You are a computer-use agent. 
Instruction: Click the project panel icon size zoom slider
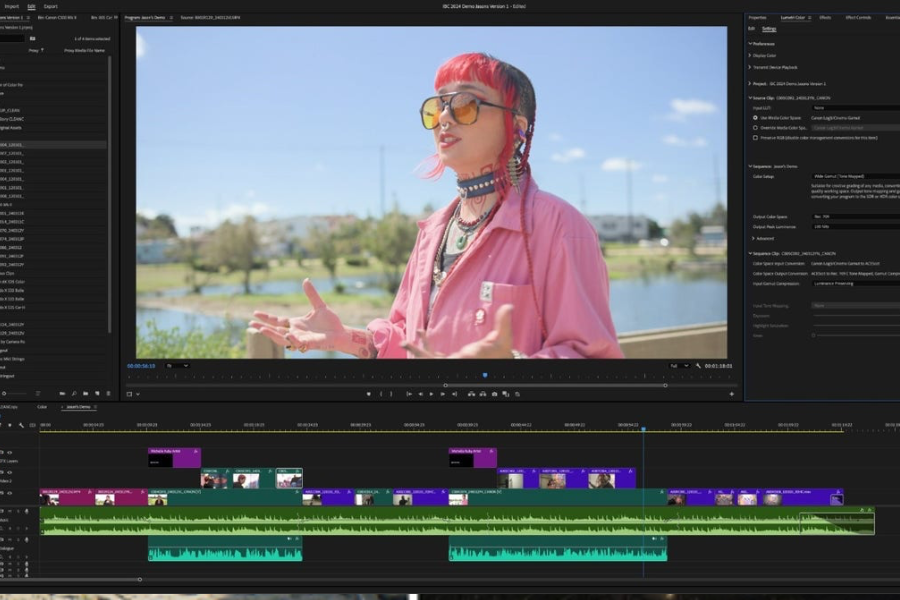pos(4,393)
